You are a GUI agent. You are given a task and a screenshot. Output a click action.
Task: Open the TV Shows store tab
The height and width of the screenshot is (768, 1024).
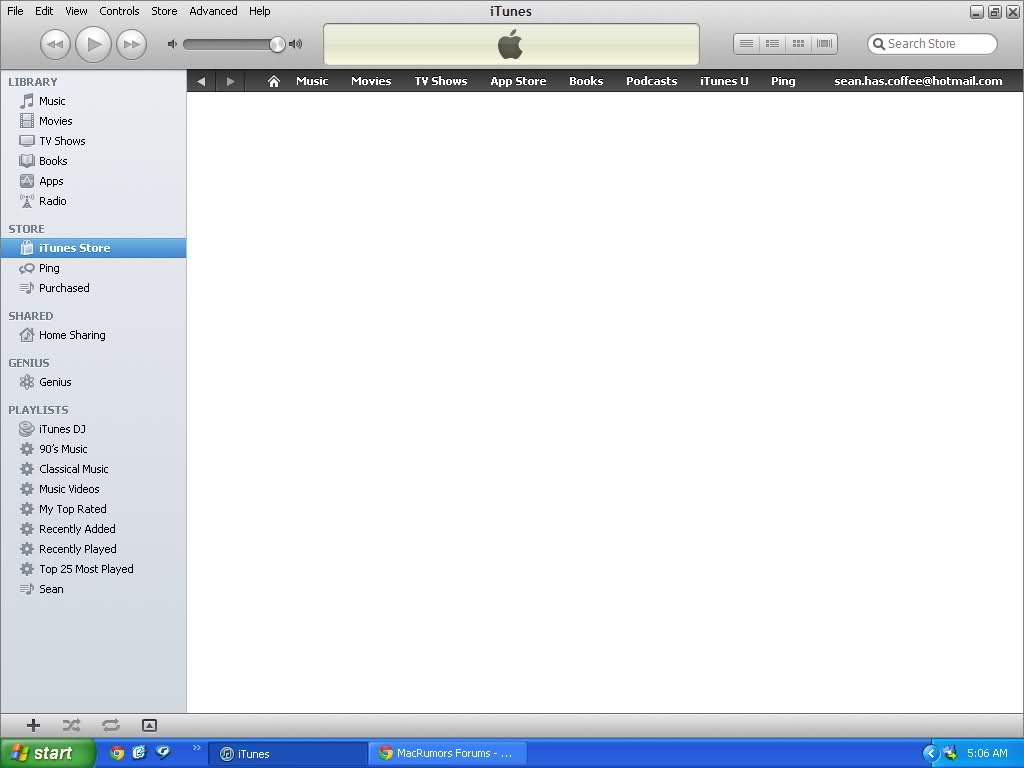click(x=441, y=81)
